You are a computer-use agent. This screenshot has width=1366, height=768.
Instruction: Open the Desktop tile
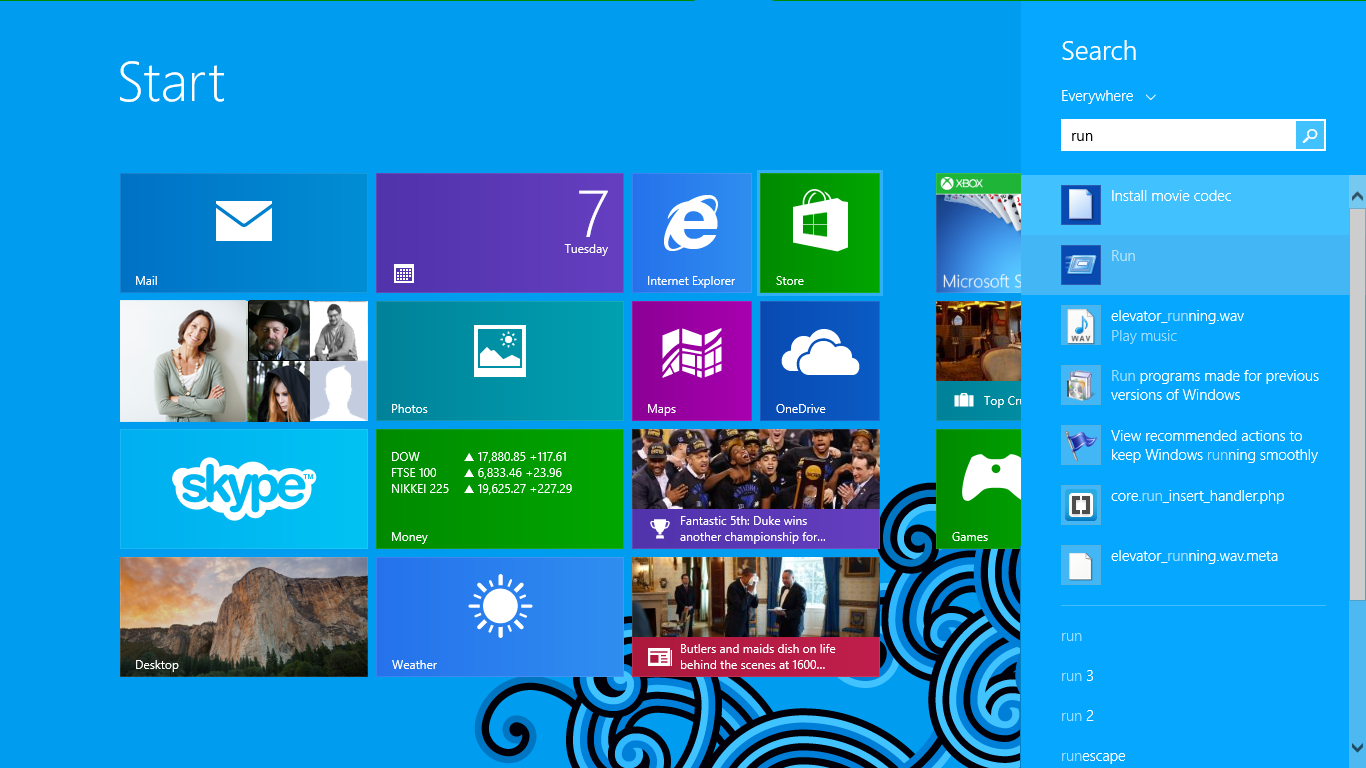[x=244, y=617]
